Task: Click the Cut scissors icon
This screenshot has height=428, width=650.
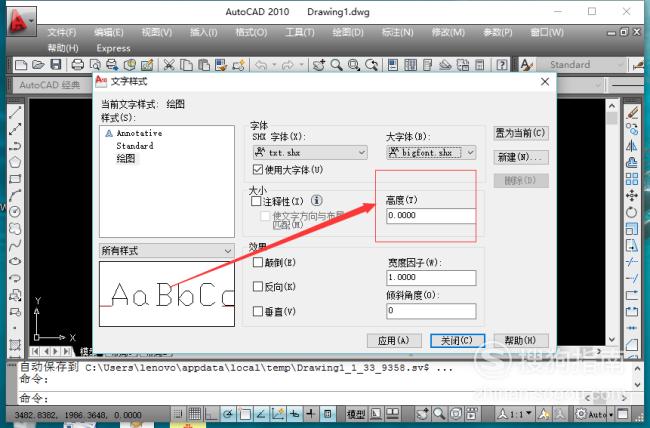Action: point(169,65)
